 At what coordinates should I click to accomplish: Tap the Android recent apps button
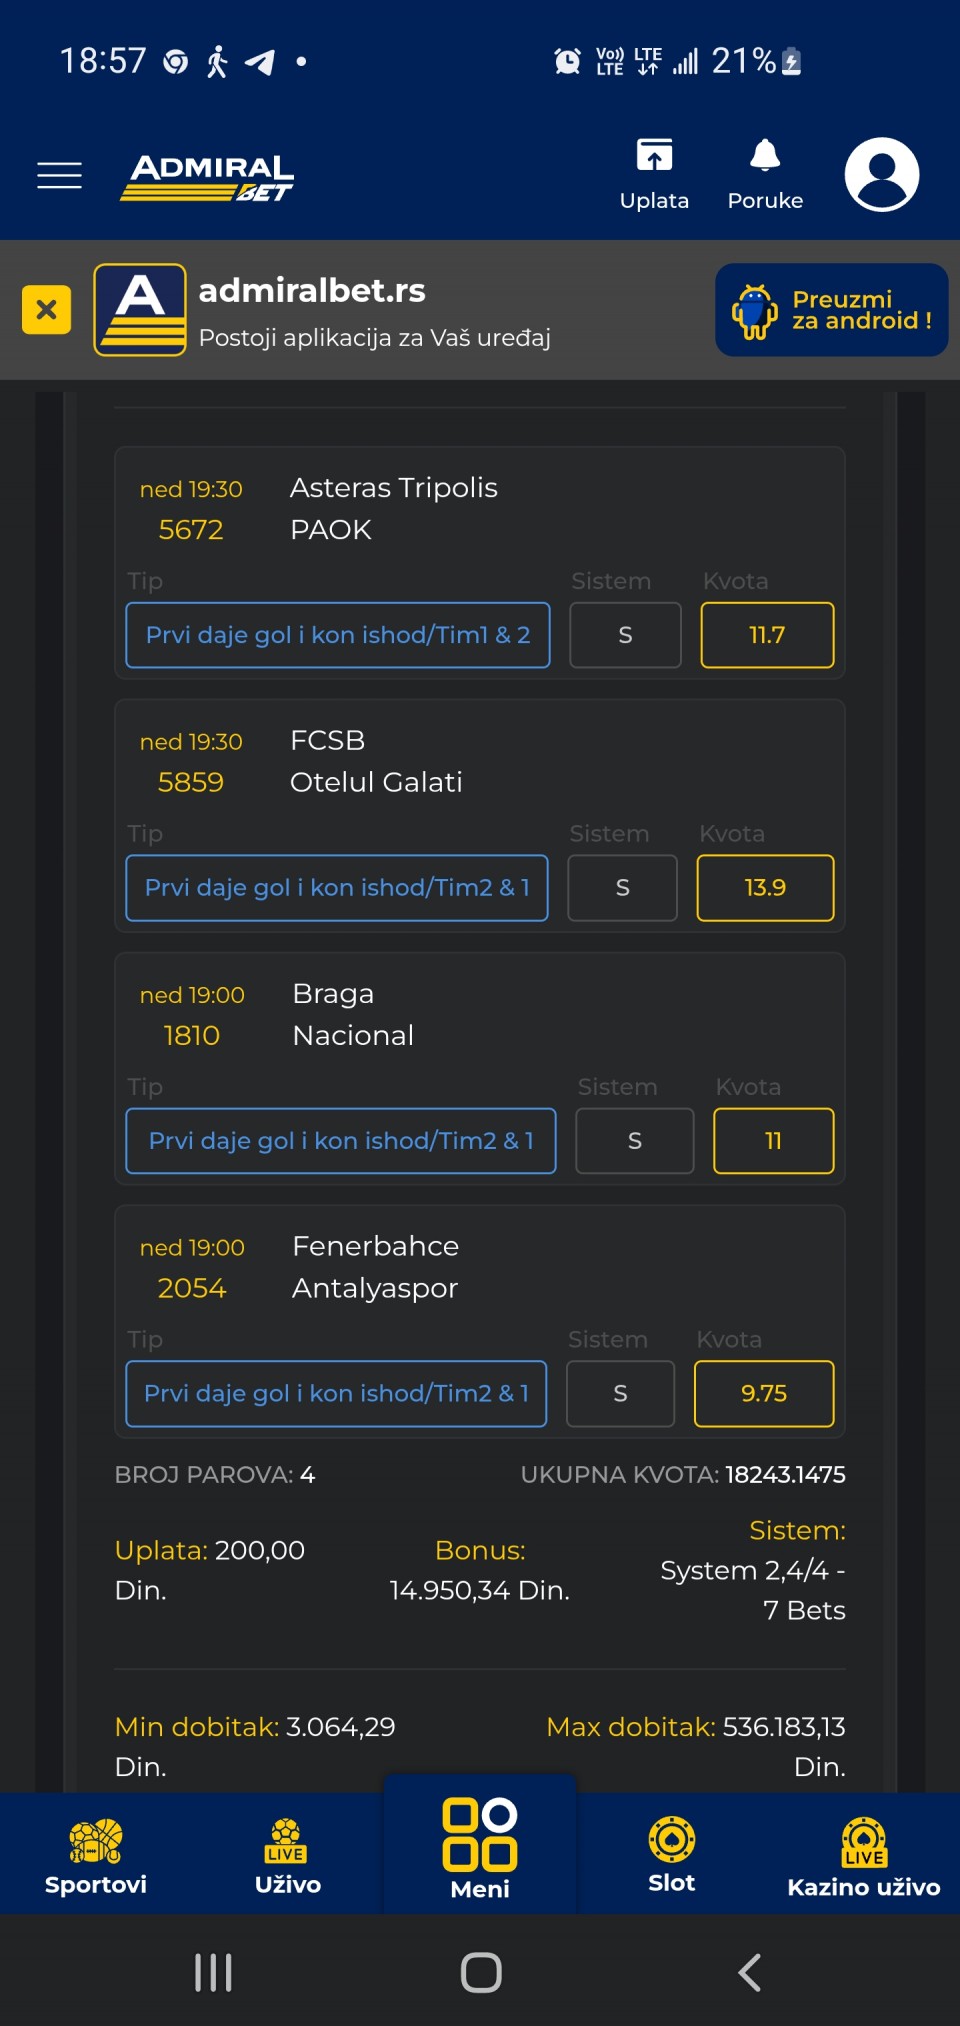pos(213,1972)
